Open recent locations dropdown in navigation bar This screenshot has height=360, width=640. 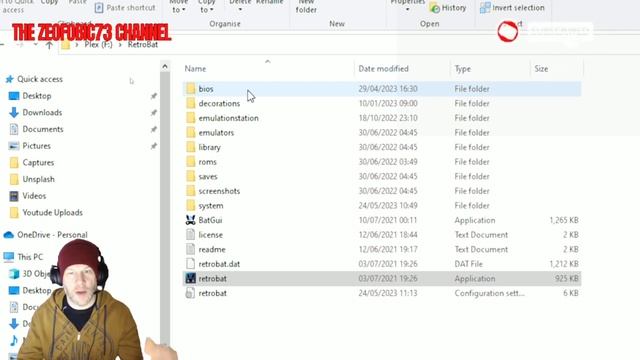pos(36,44)
